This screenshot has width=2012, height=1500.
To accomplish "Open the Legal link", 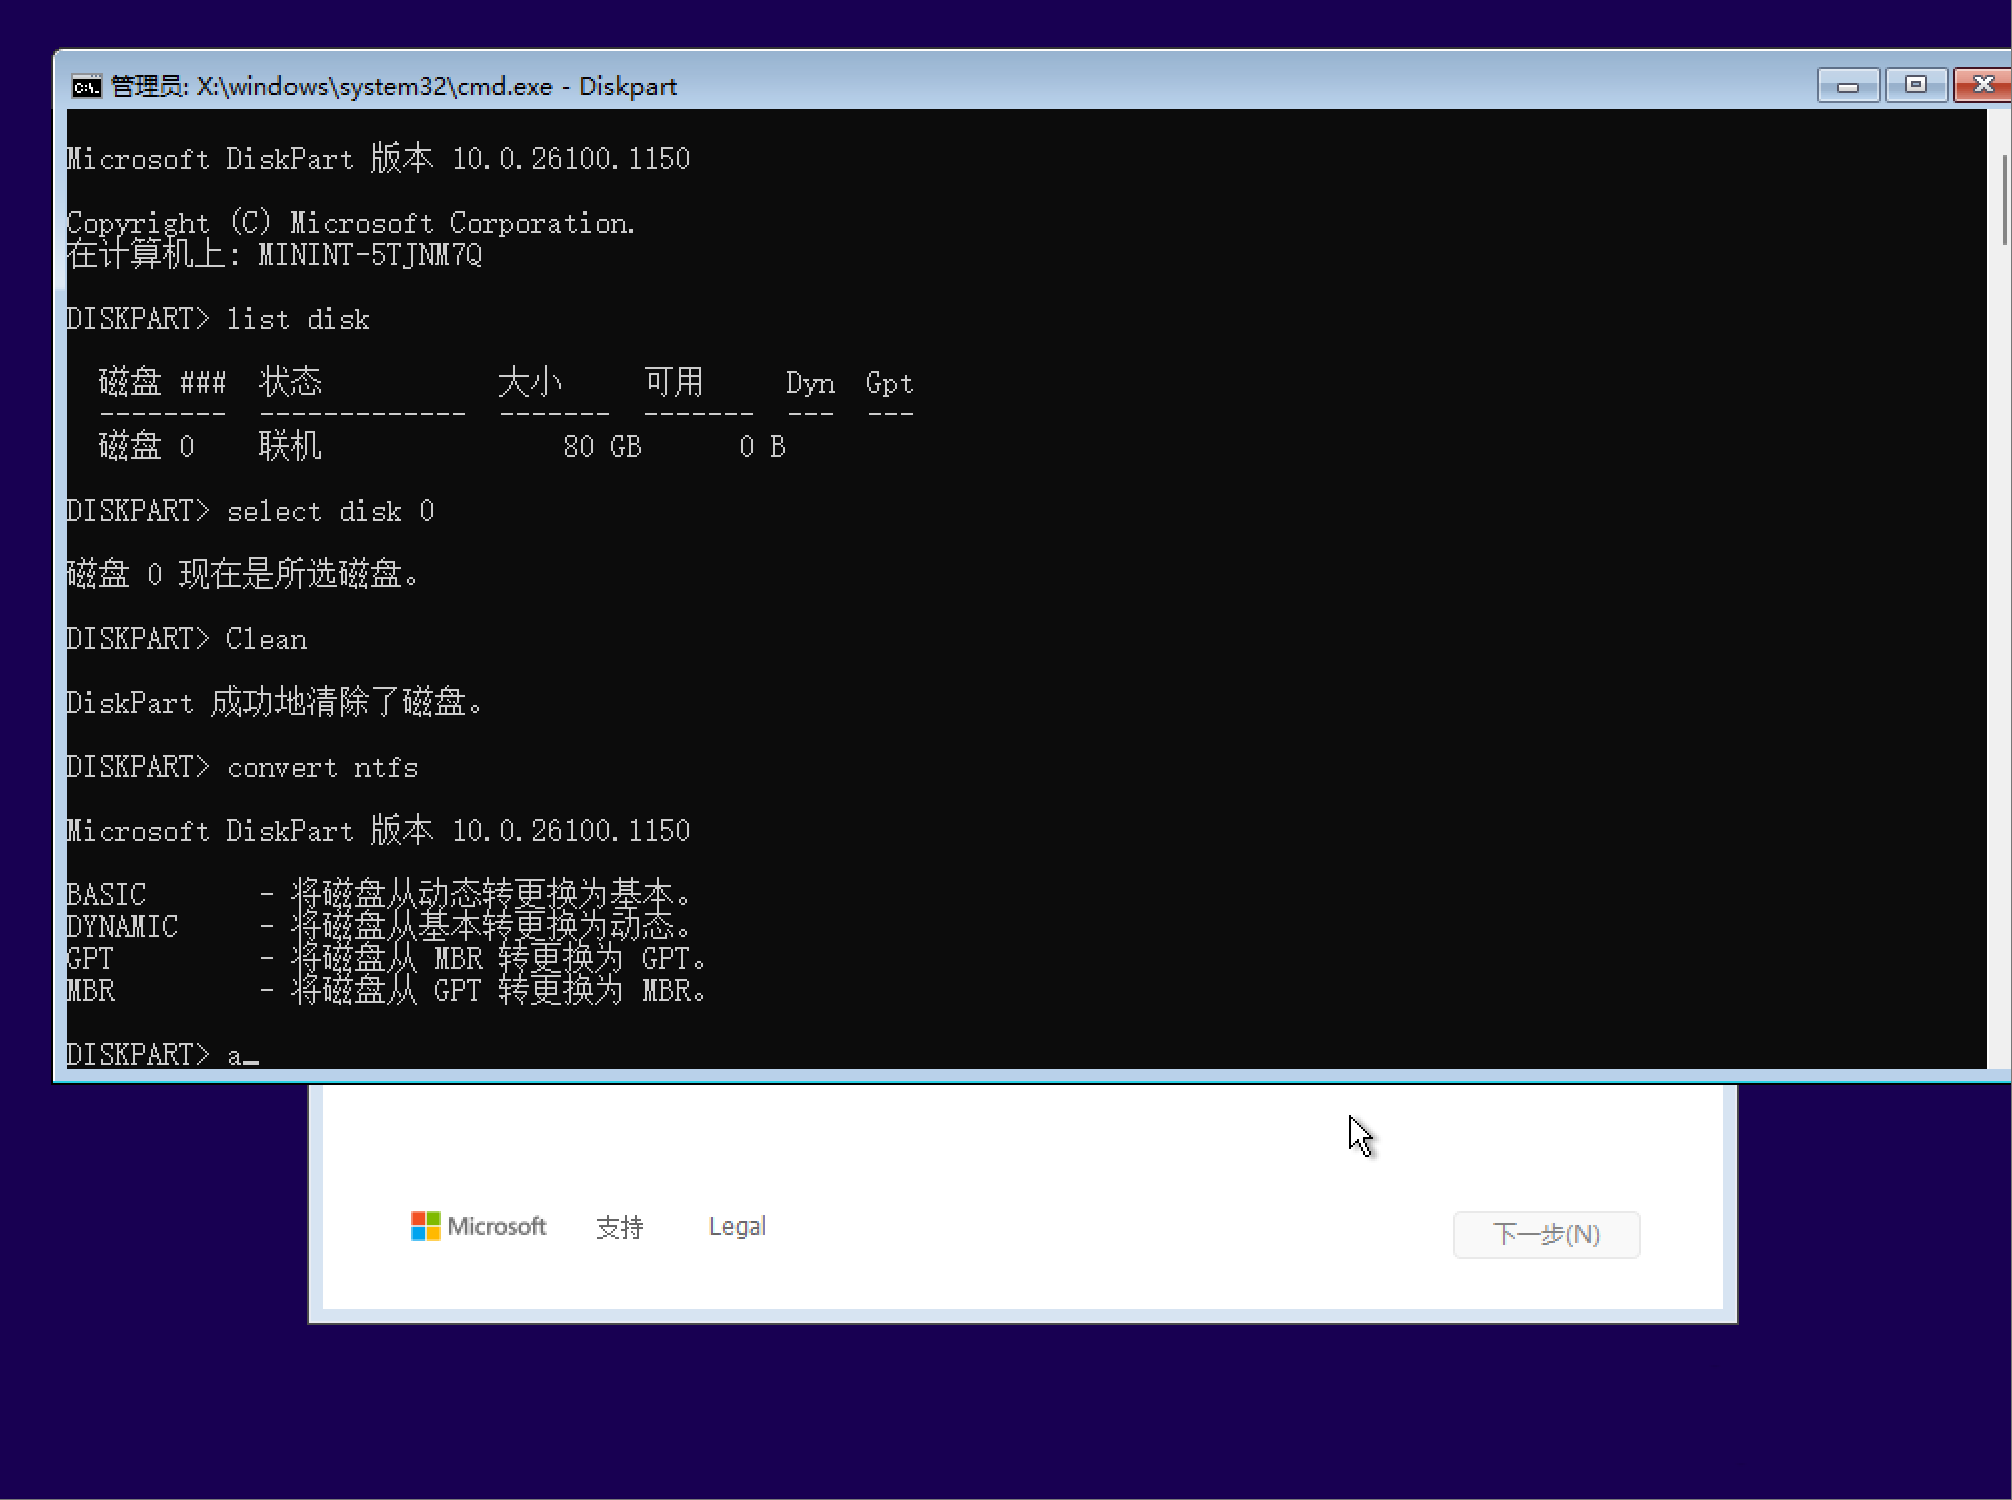I will click(737, 1226).
